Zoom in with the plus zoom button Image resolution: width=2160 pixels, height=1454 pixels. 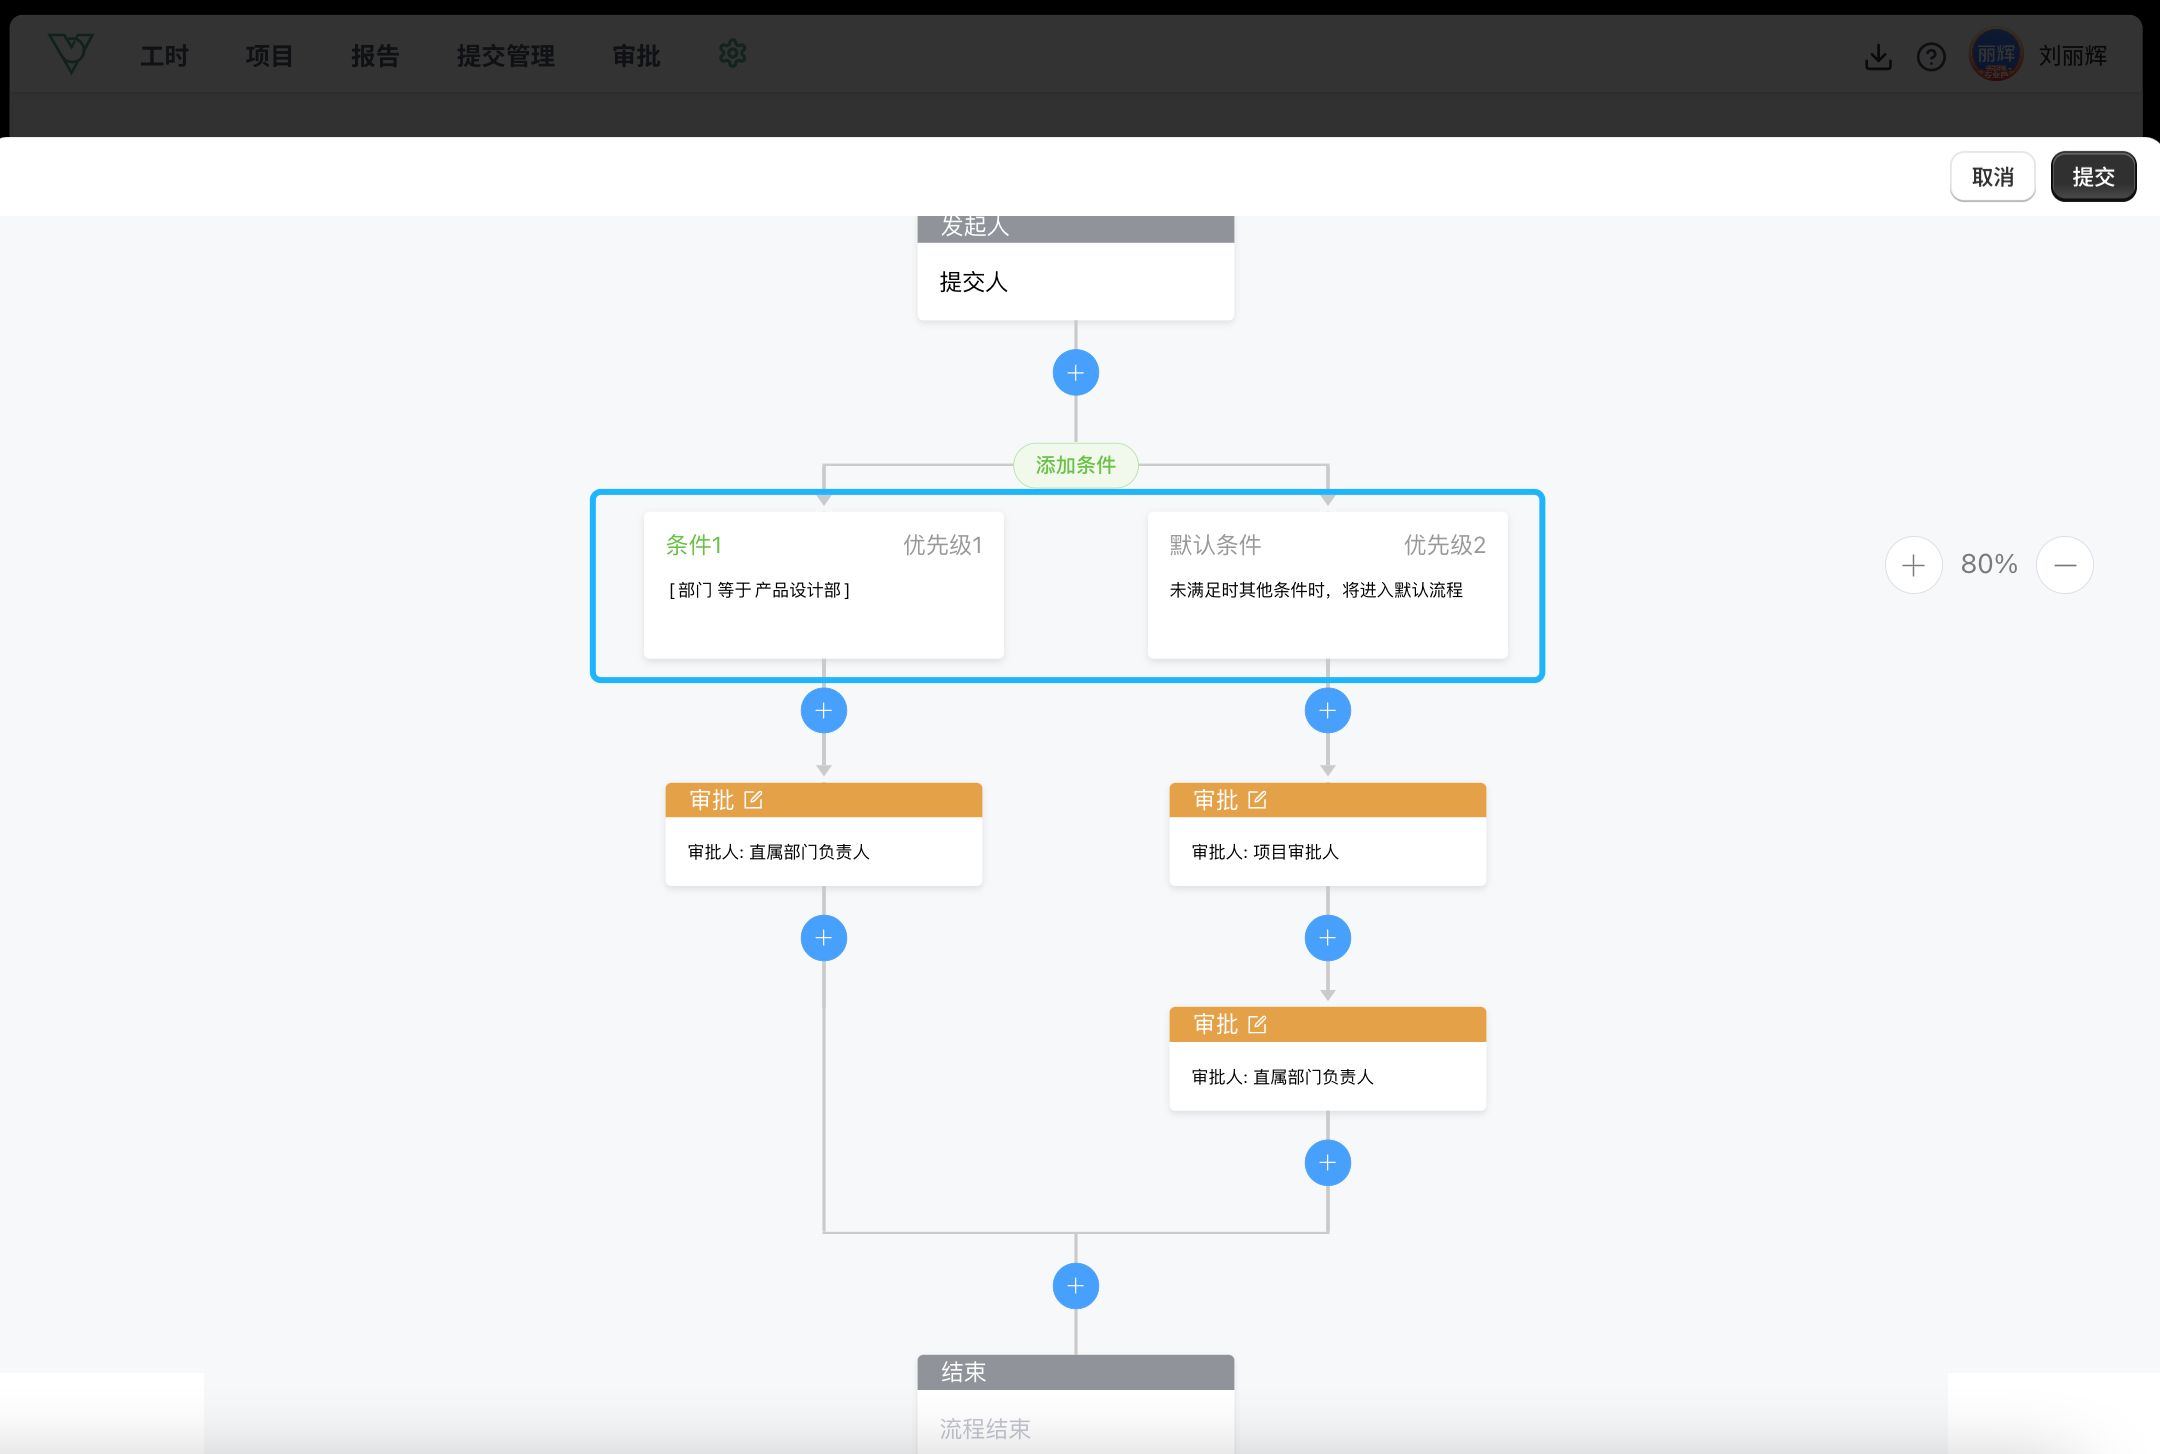pyautogui.click(x=1913, y=565)
